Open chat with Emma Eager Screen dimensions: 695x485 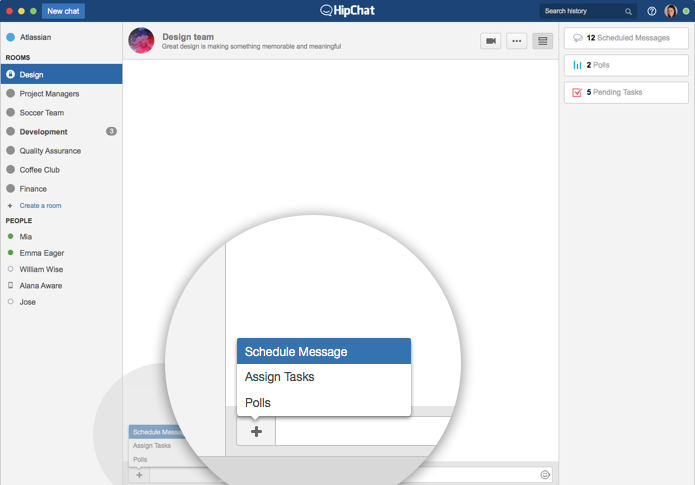point(61,253)
